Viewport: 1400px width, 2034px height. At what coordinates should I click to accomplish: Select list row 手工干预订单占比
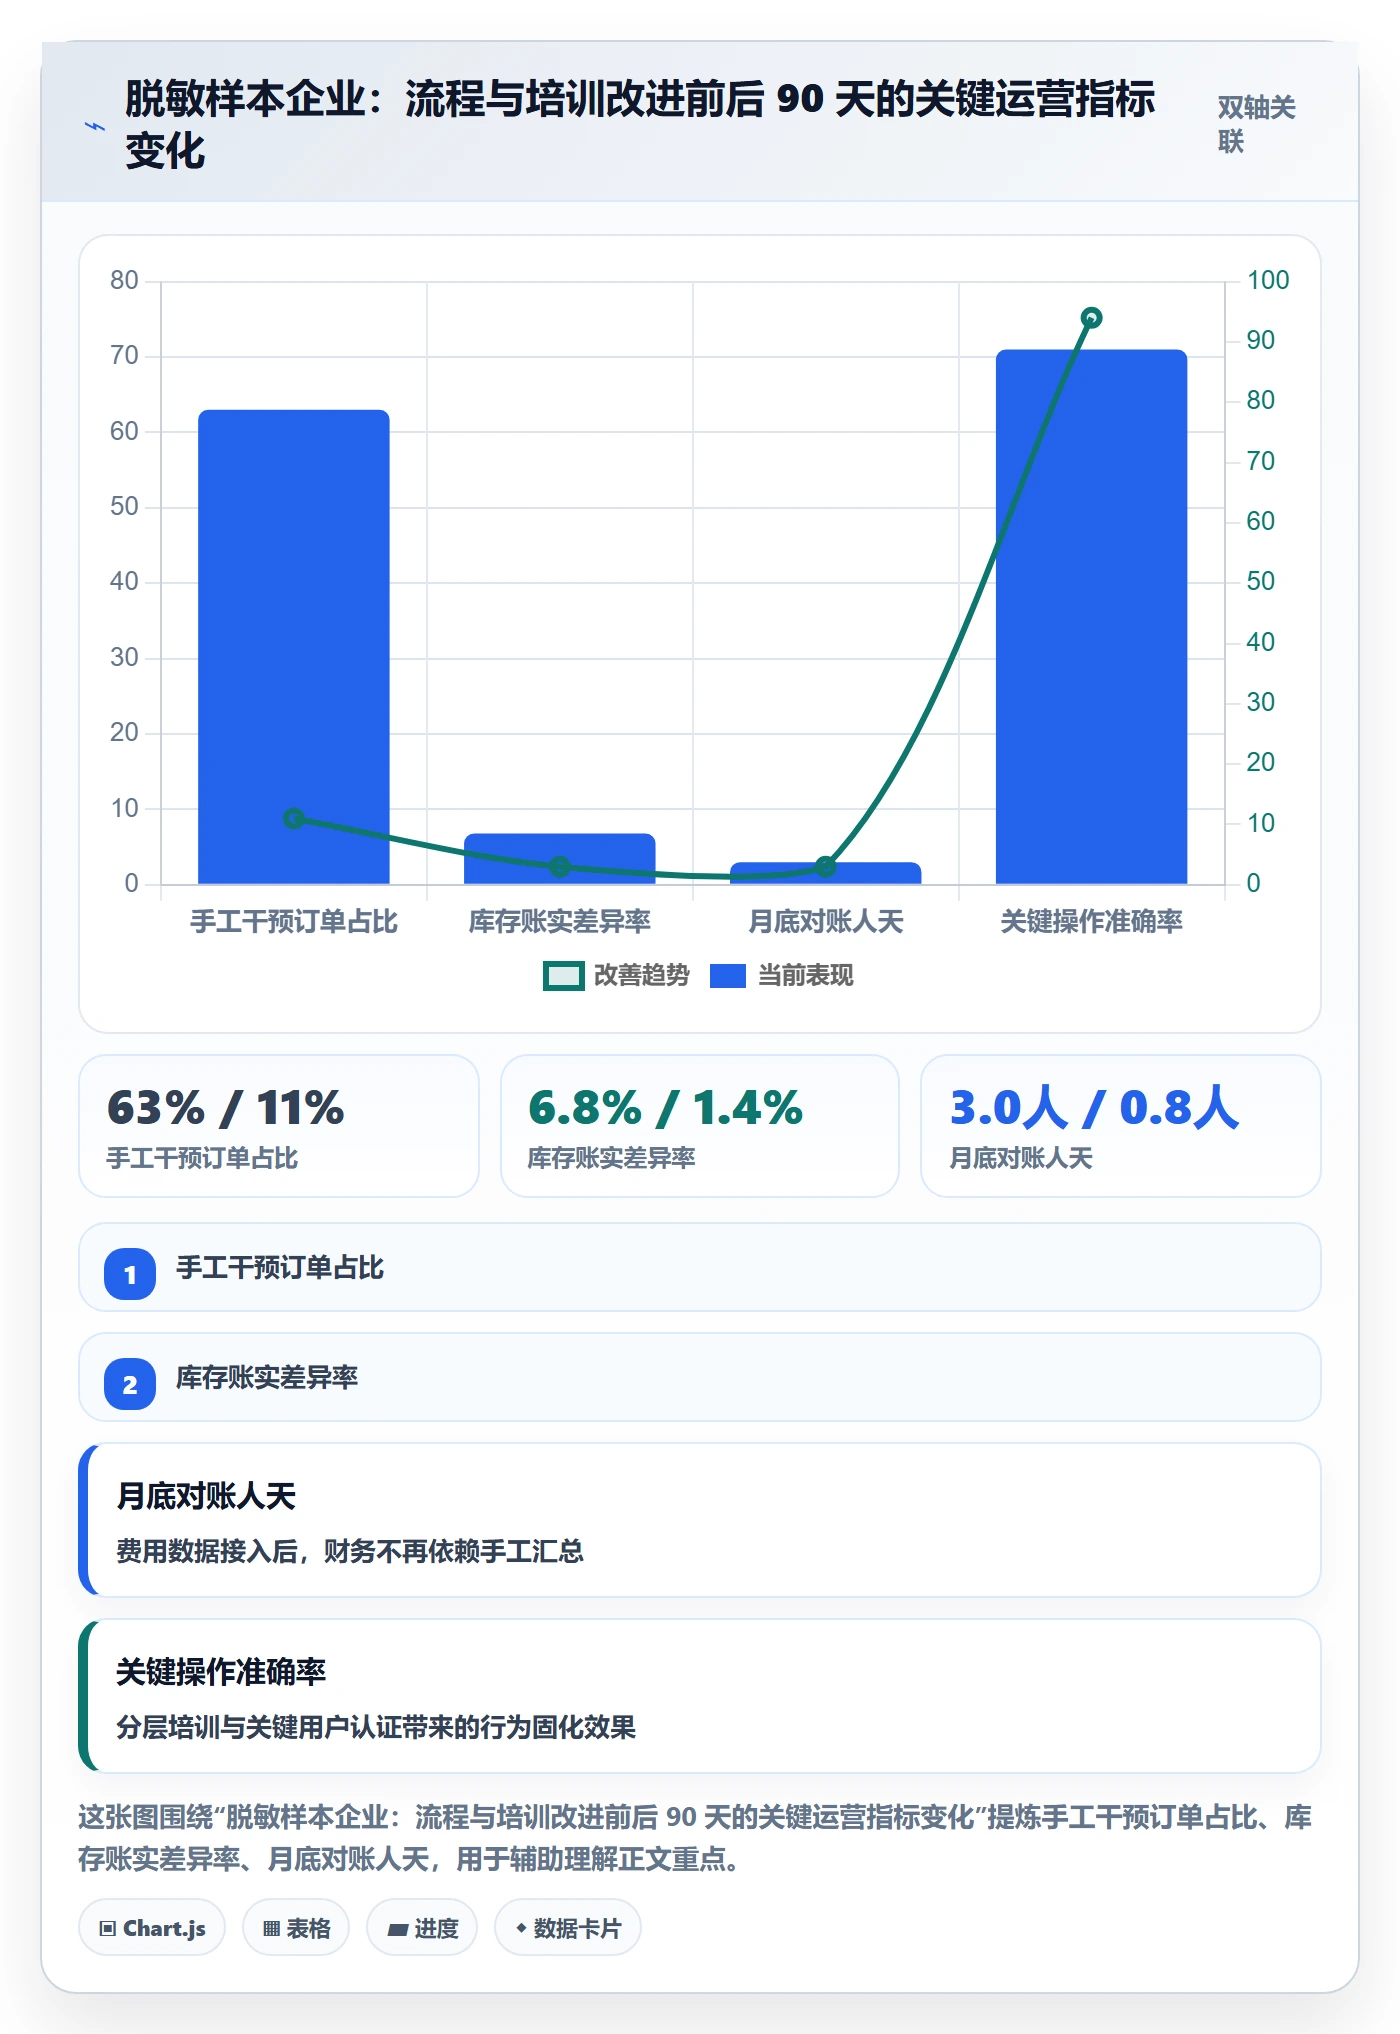(700, 1267)
